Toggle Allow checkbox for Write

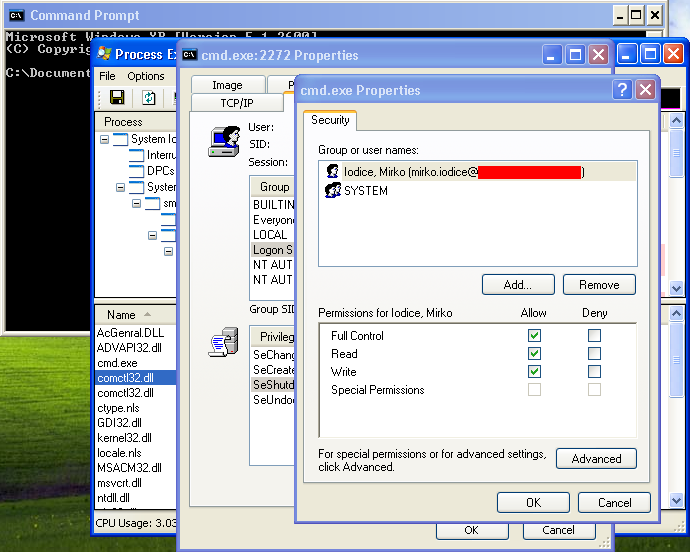534,372
